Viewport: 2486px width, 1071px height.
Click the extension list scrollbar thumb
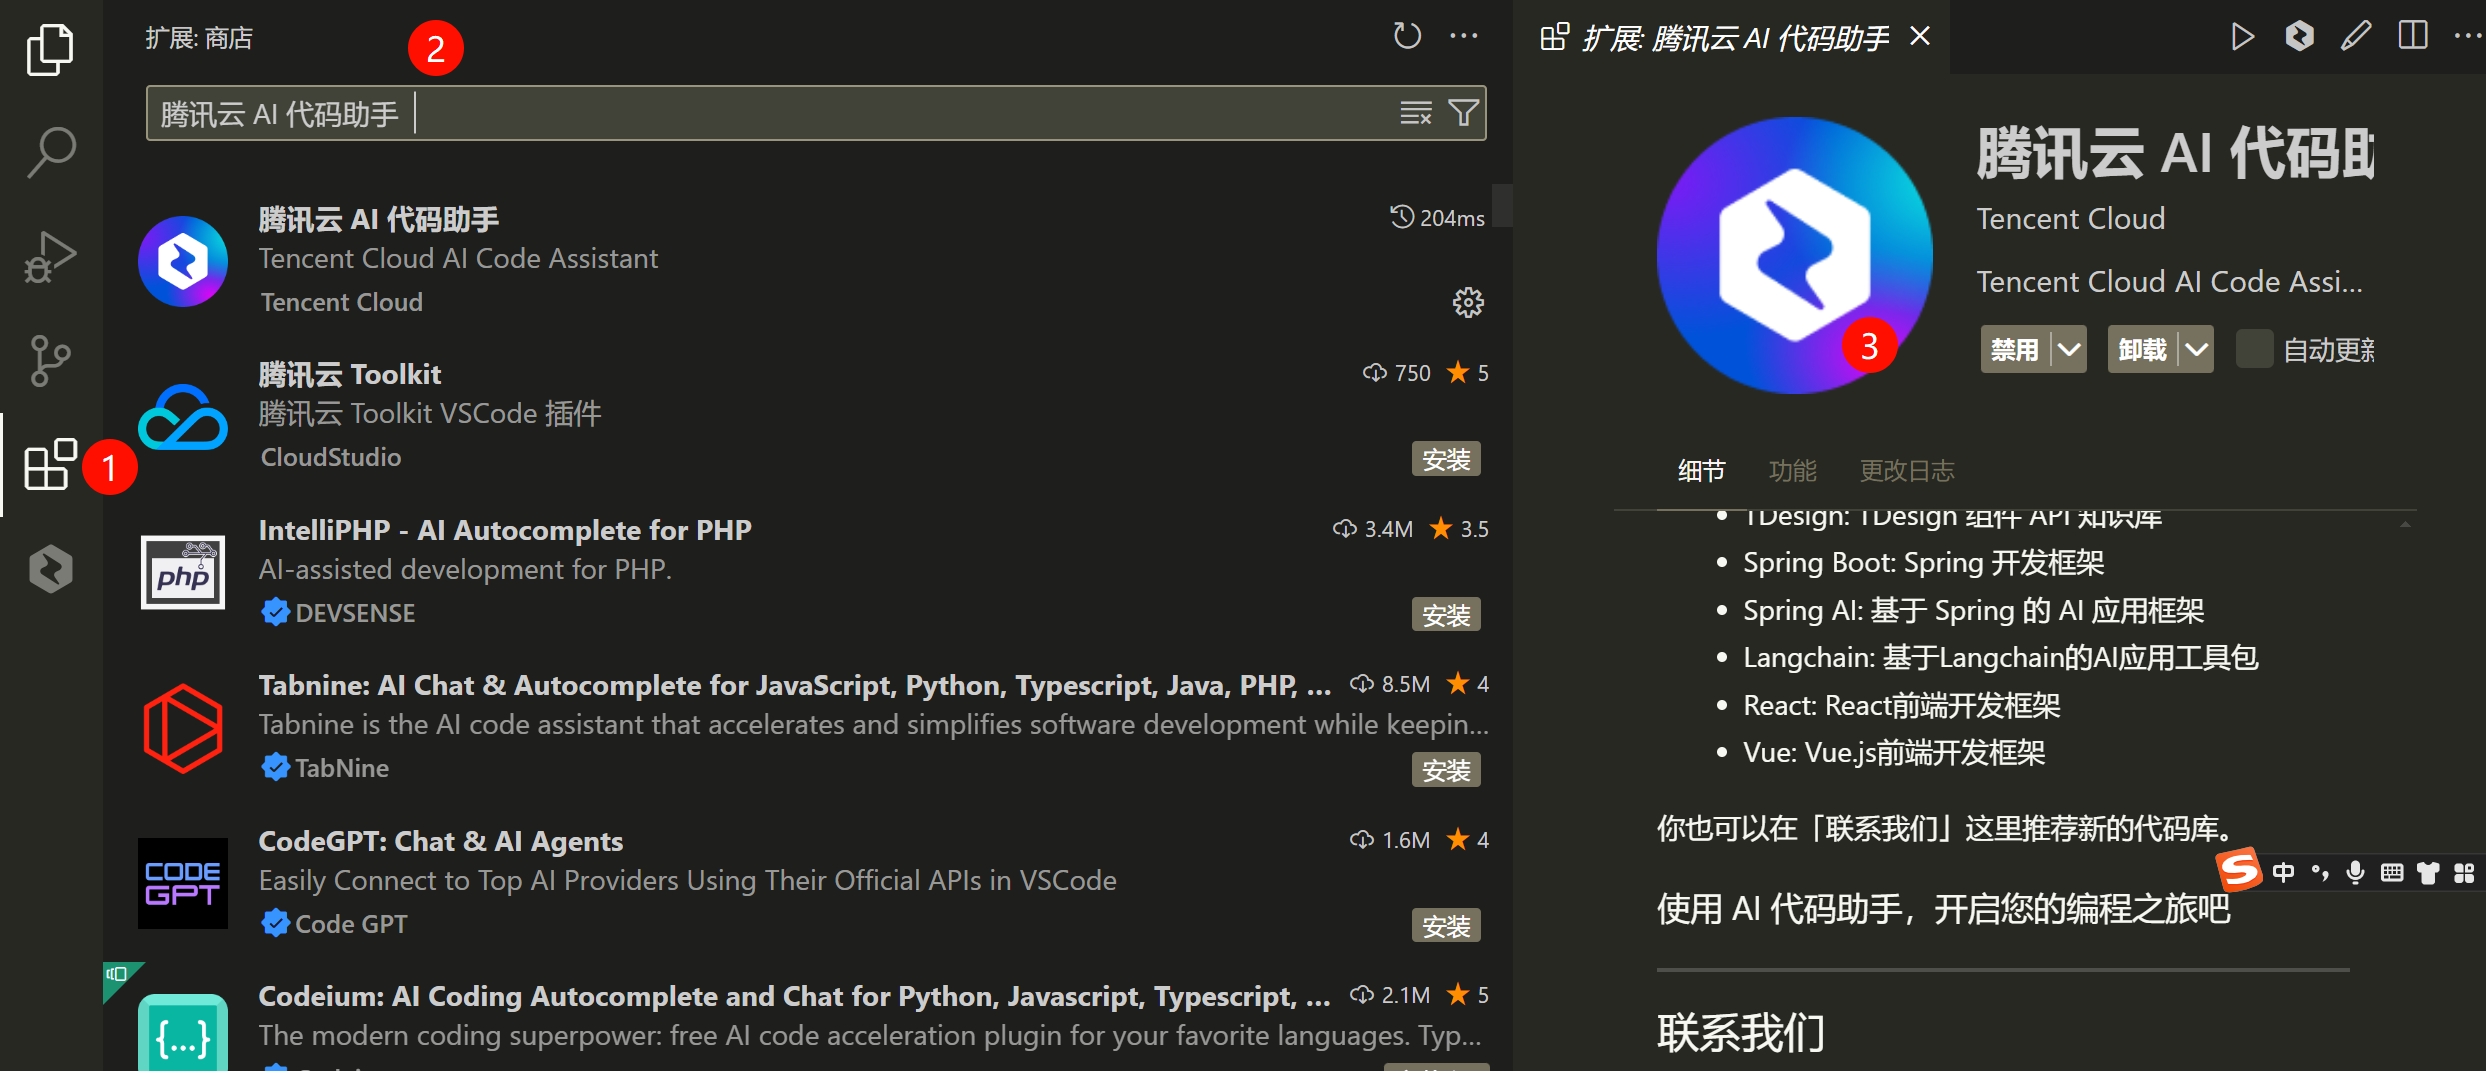(x=1502, y=206)
